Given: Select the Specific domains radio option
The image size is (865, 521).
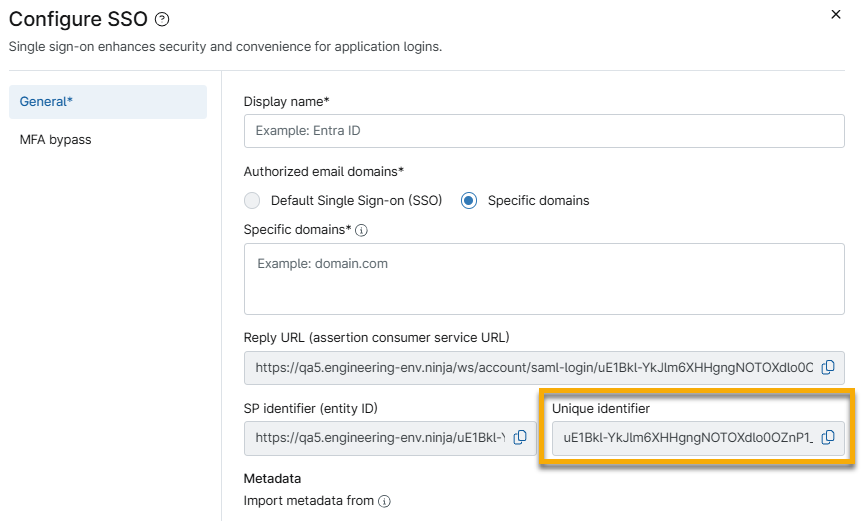Looking at the screenshot, I should (469, 200).
